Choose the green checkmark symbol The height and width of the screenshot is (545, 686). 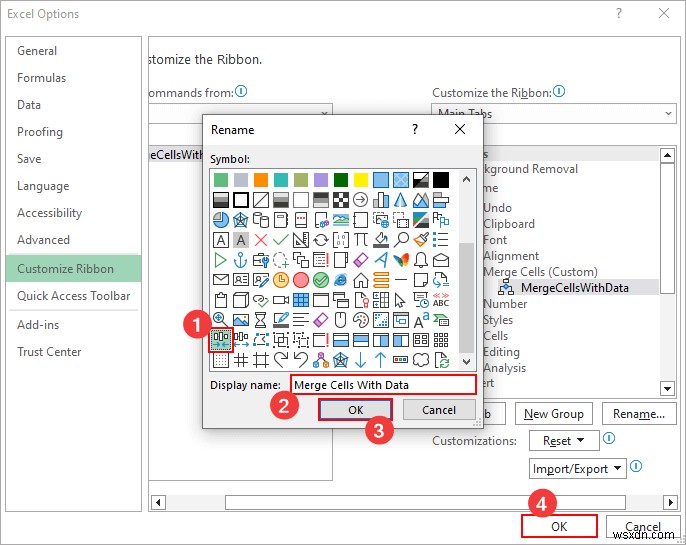[280, 240]
